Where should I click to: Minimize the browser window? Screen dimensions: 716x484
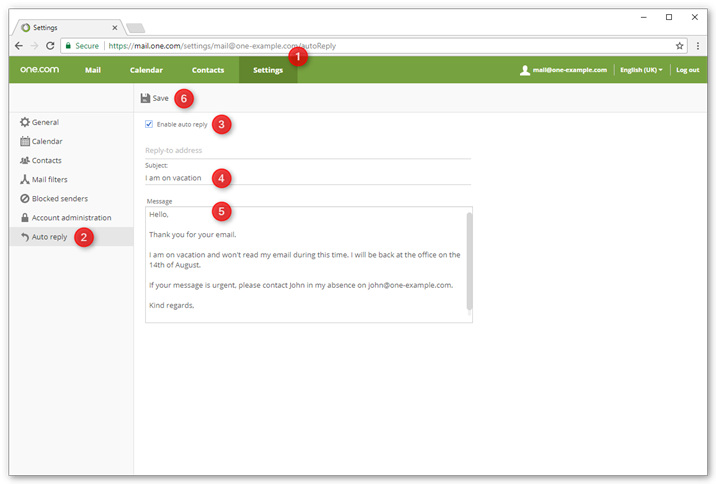pyautogui.click(x=643, y=17)
